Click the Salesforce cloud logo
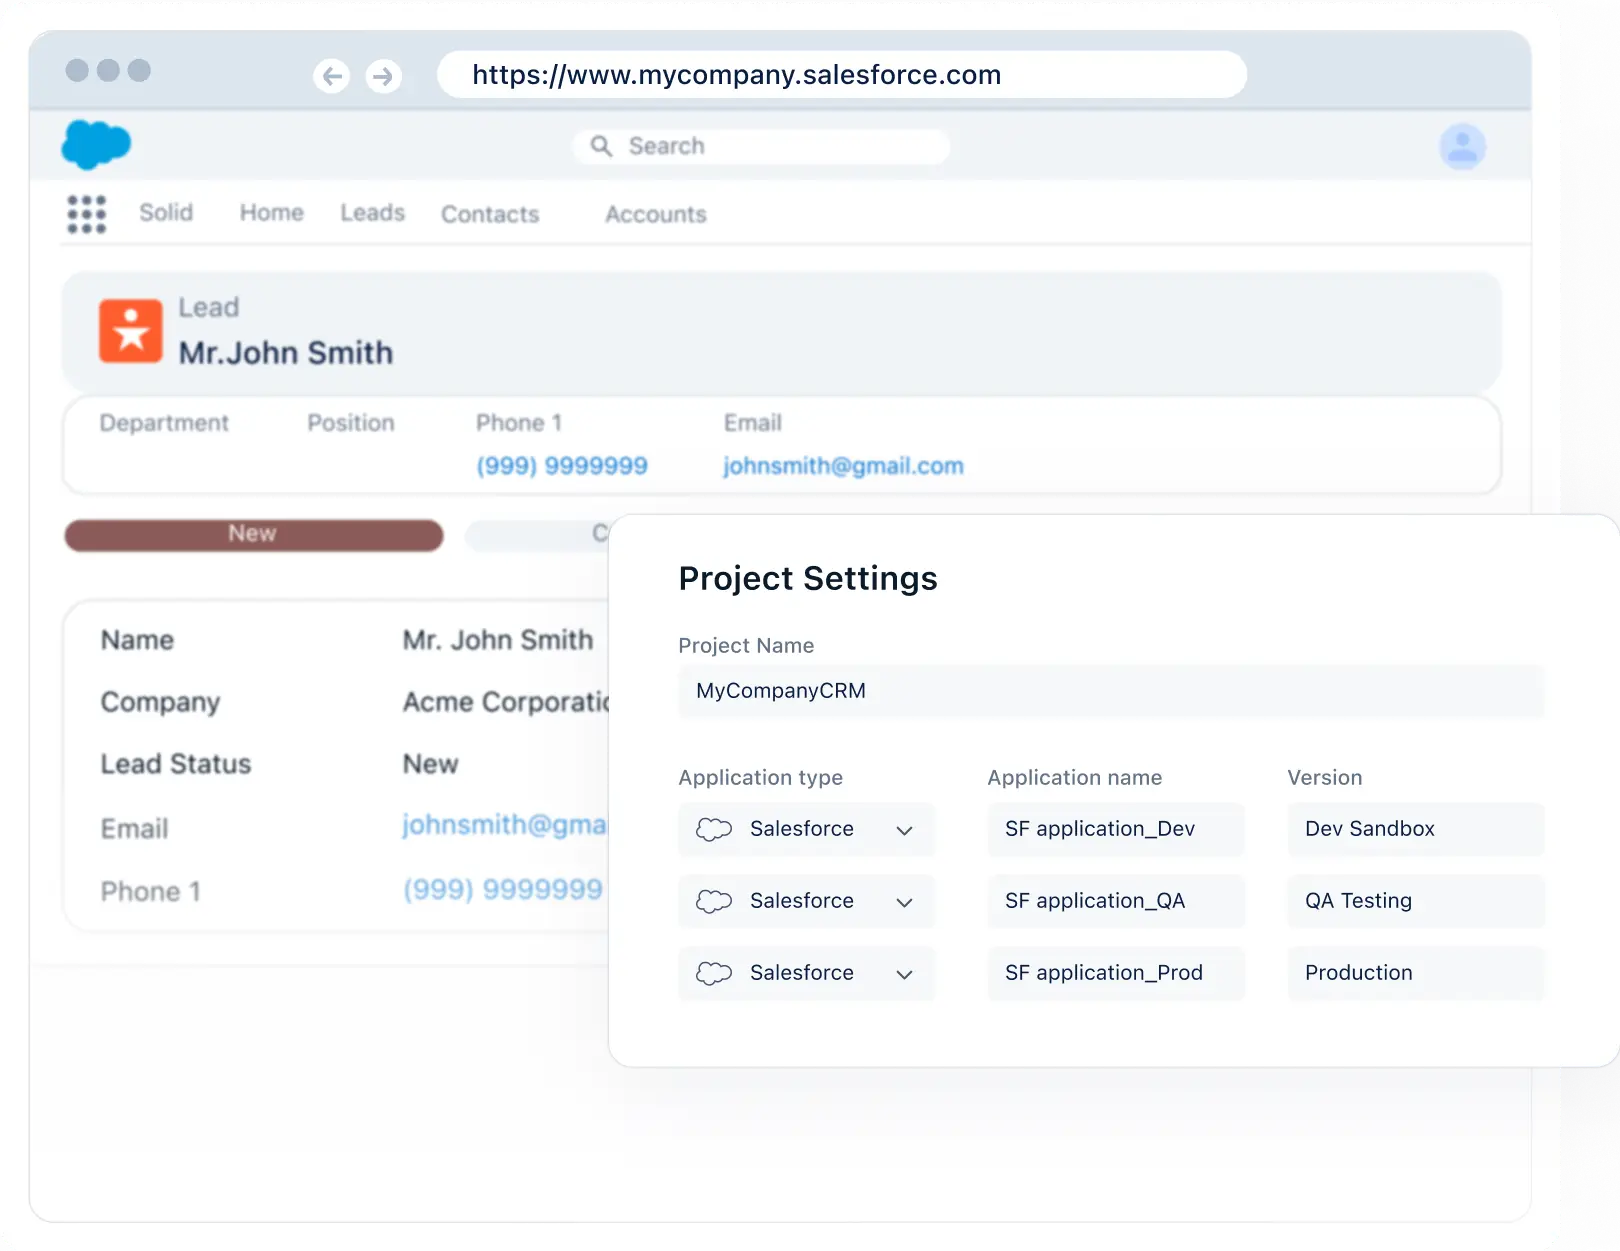 click(95, 145)
